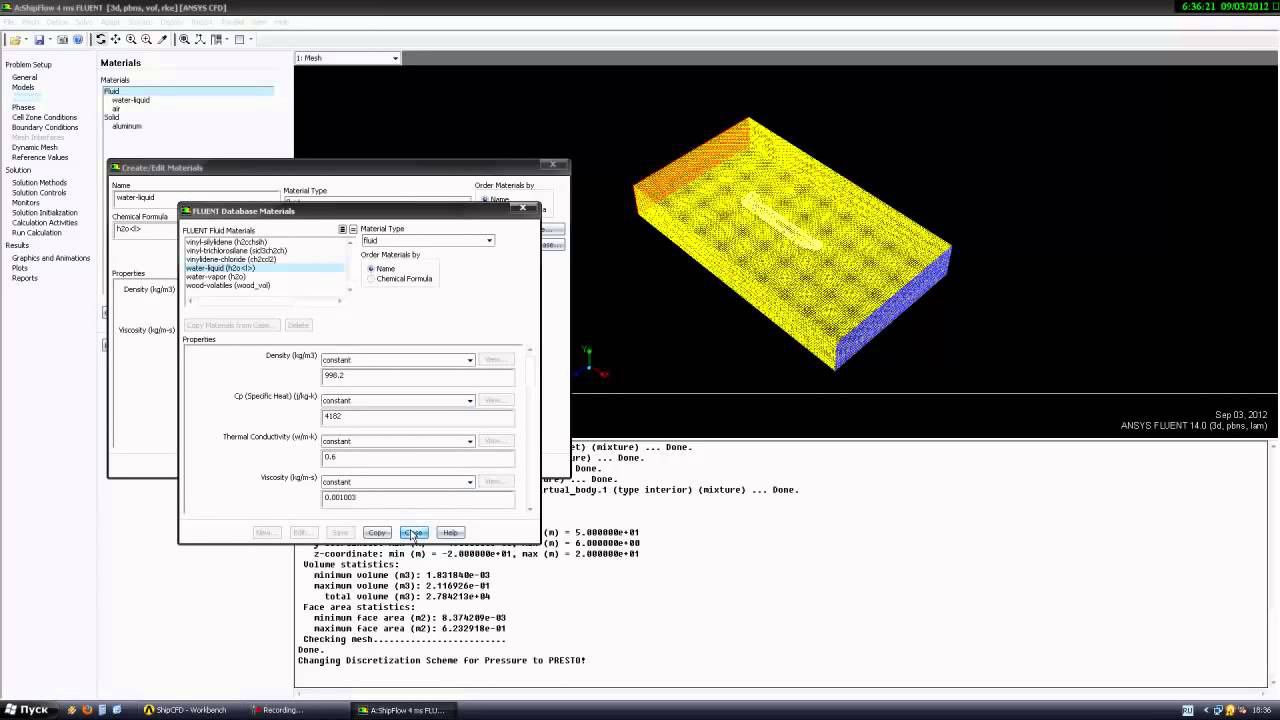Open Models in Problem Setup
Image resolution: width=1280 pixels, height=720 pixels.
click(x=23, y=87)
